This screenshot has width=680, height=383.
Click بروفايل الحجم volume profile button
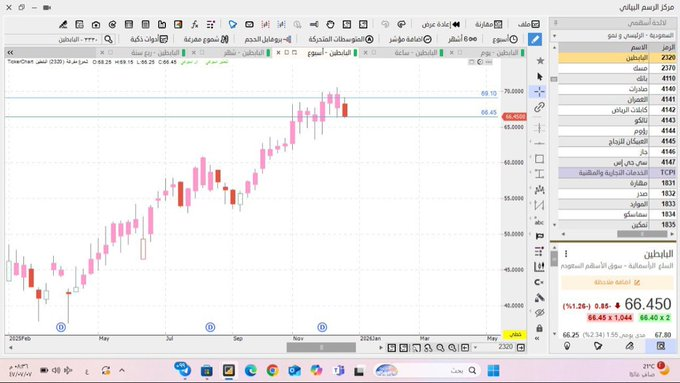268,39
